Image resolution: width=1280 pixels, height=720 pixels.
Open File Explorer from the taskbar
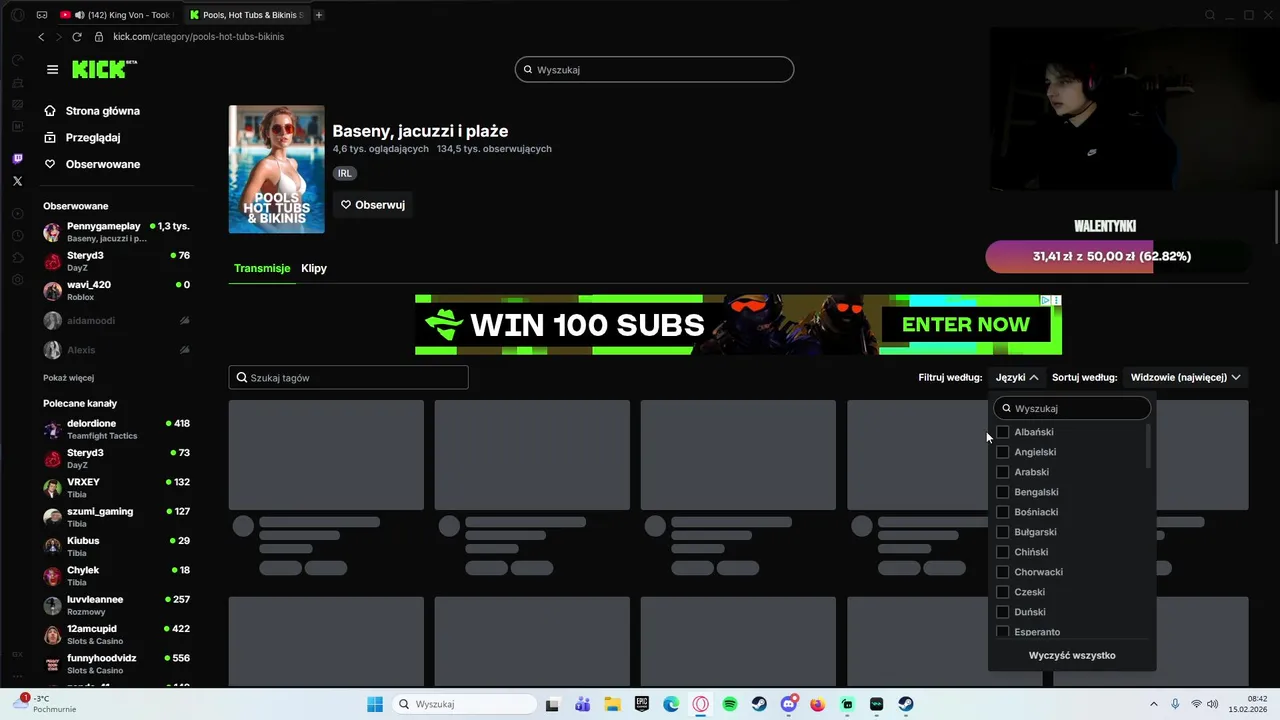[612, 704]
